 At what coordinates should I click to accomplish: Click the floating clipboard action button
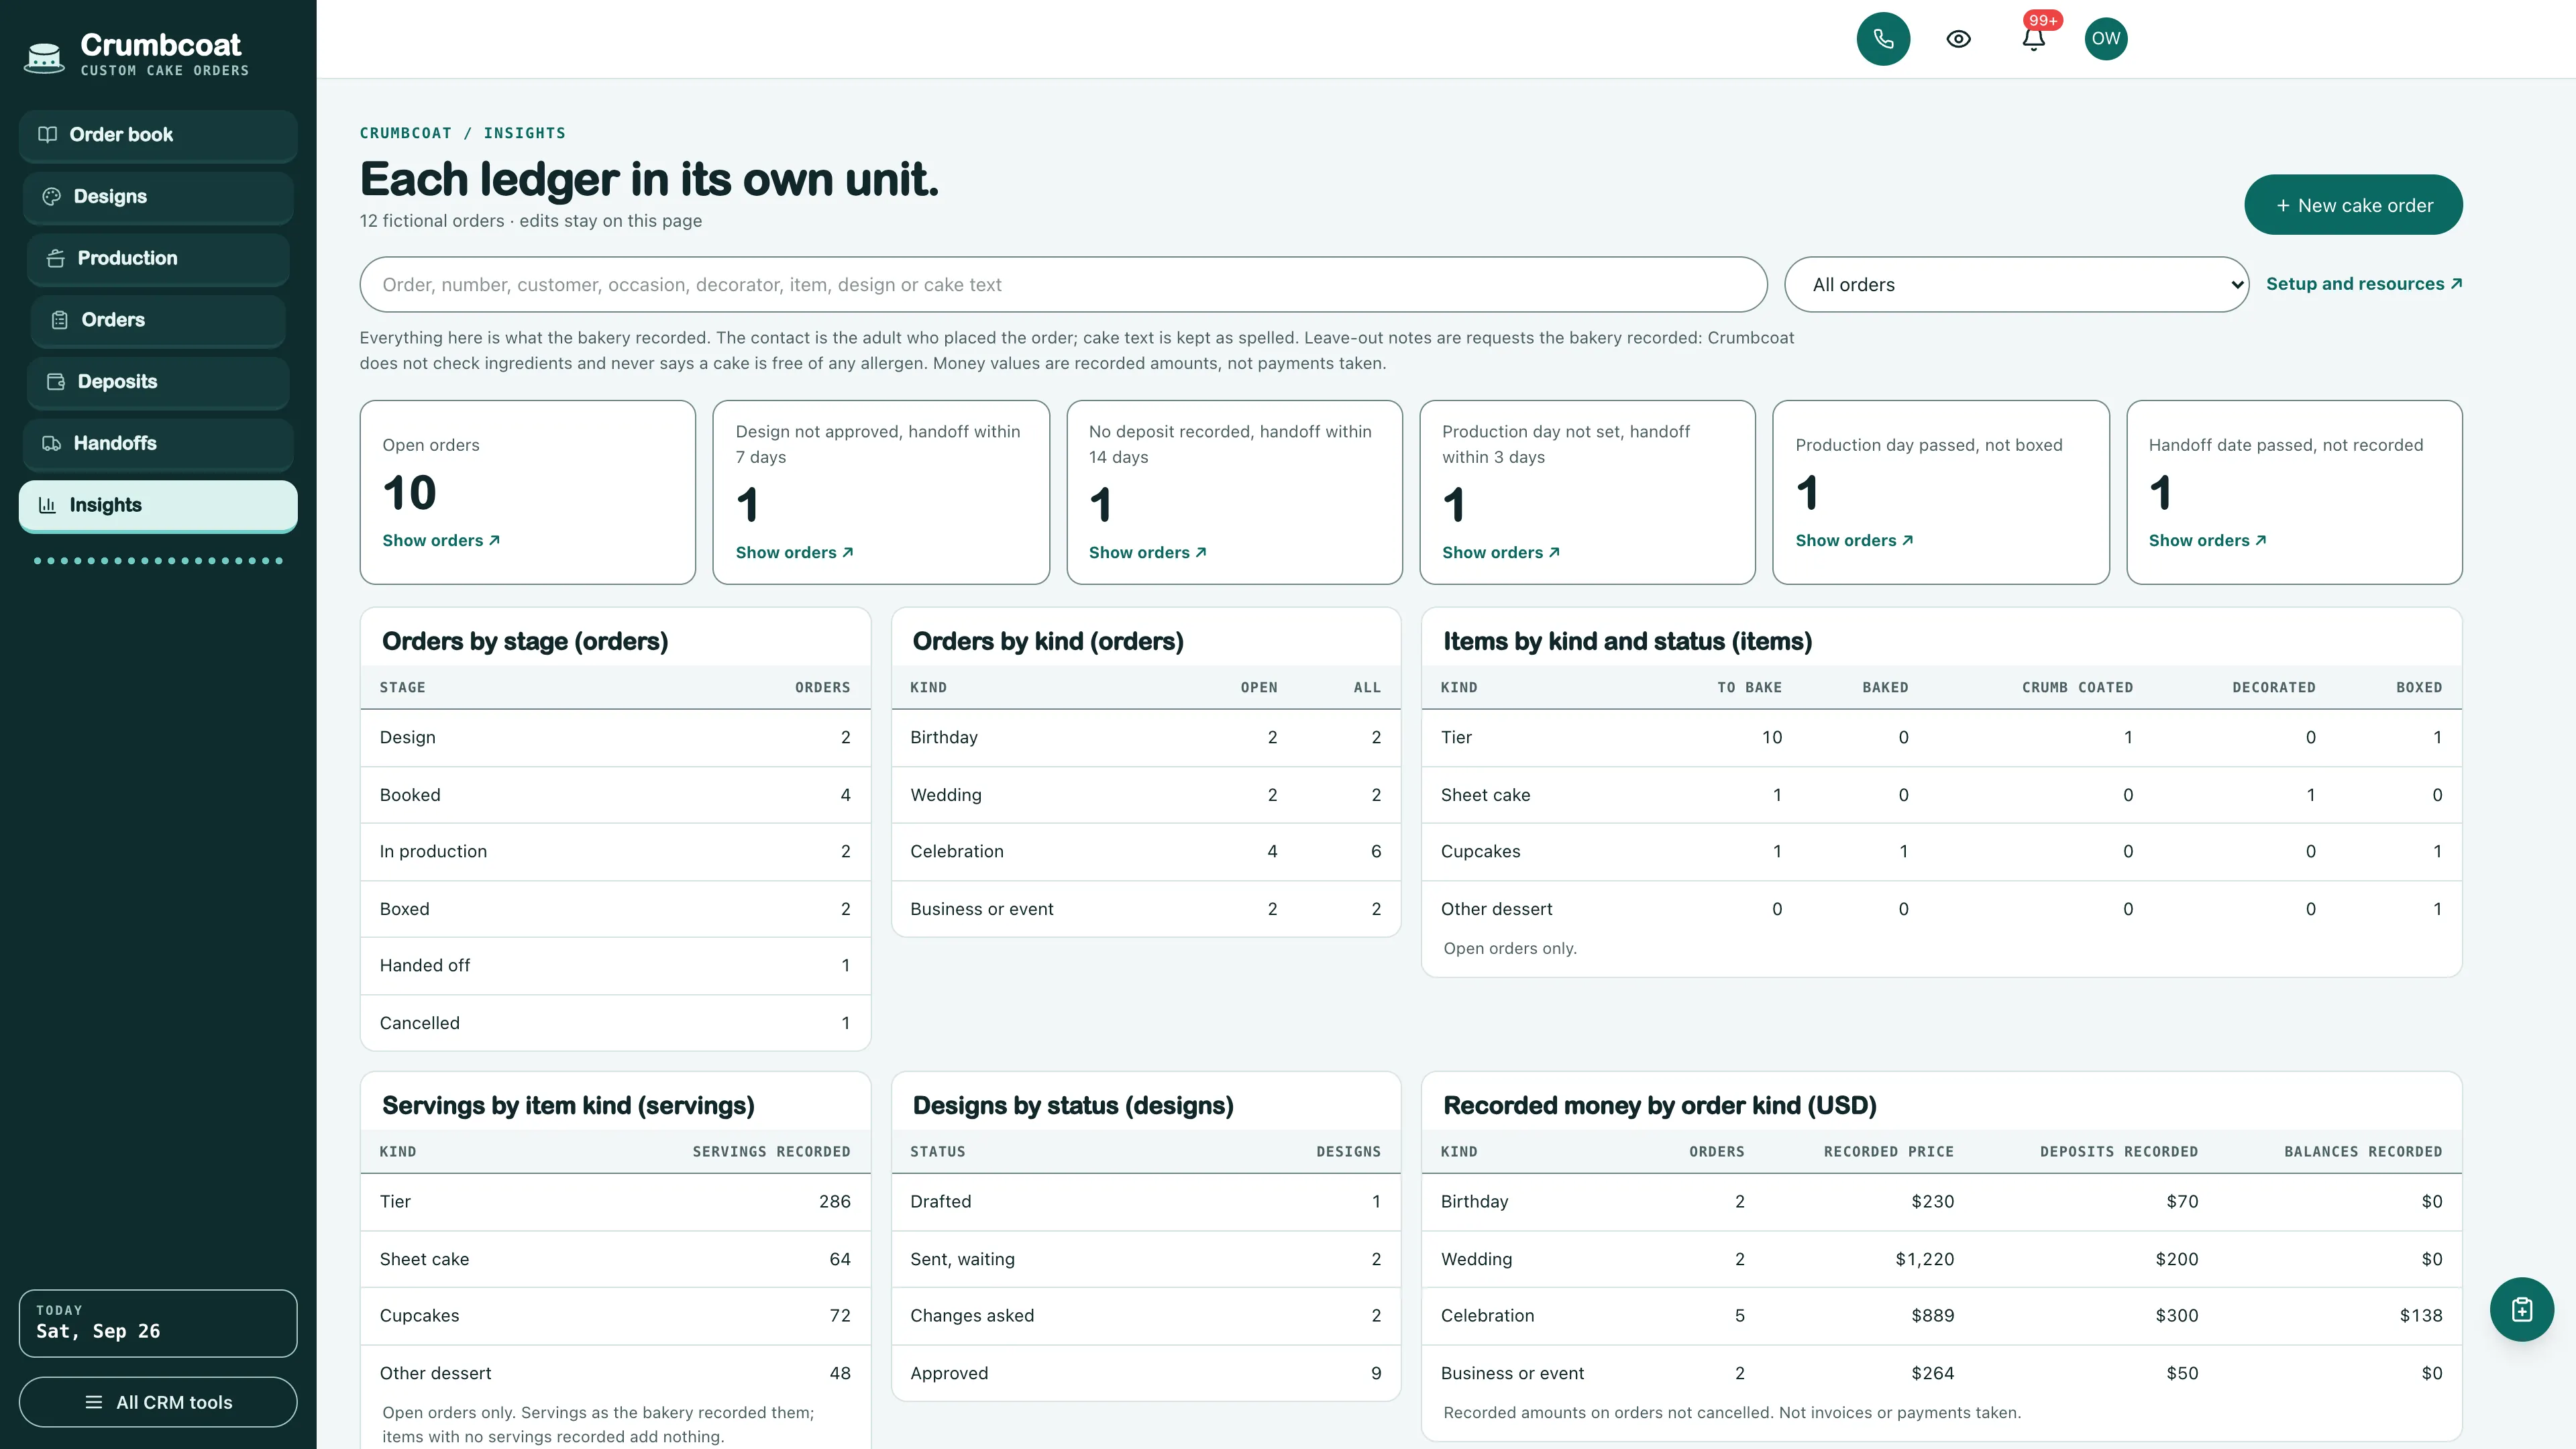tap(2521, 1309)
